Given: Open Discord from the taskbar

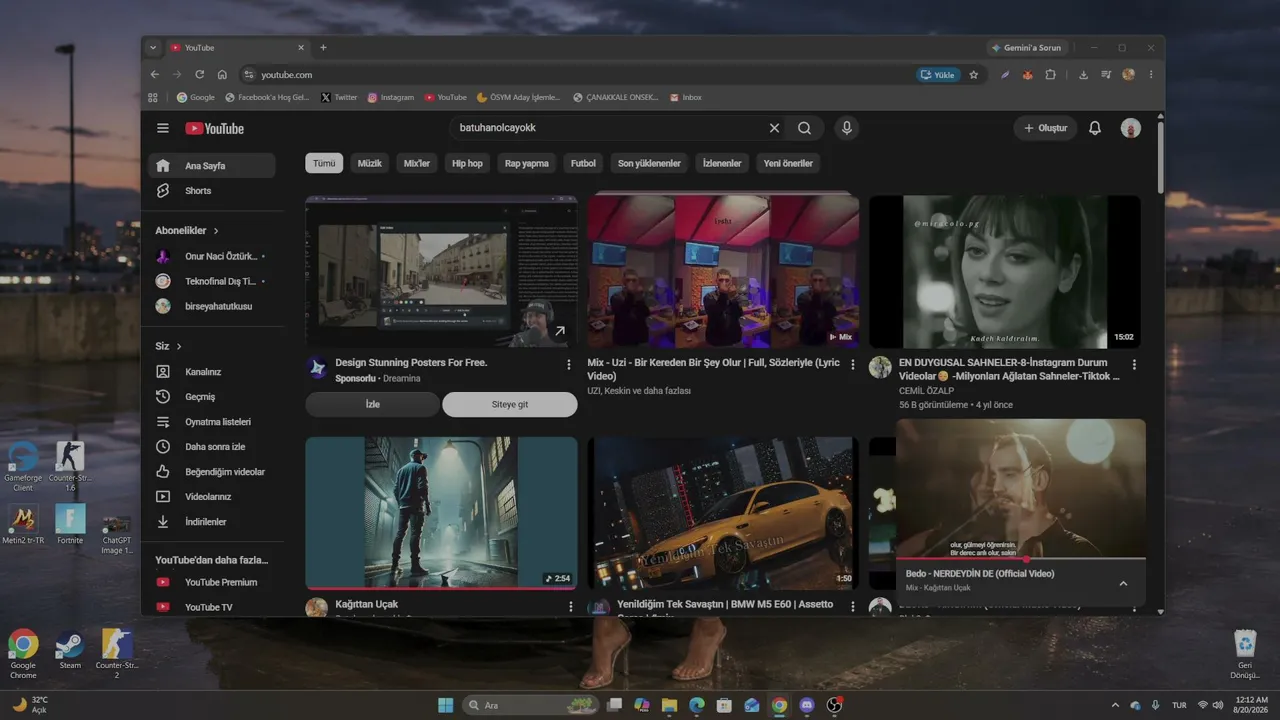Looking at the screenshot, I should [807, 705].
